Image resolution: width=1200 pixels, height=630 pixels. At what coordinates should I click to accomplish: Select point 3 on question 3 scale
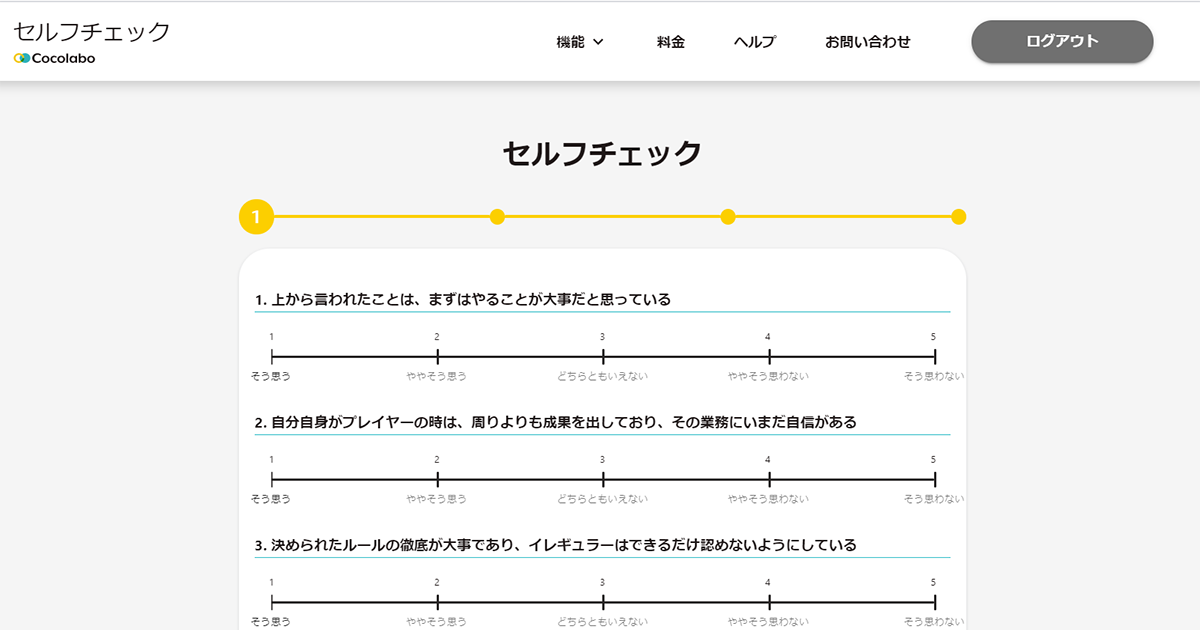[x=602, y=600]
